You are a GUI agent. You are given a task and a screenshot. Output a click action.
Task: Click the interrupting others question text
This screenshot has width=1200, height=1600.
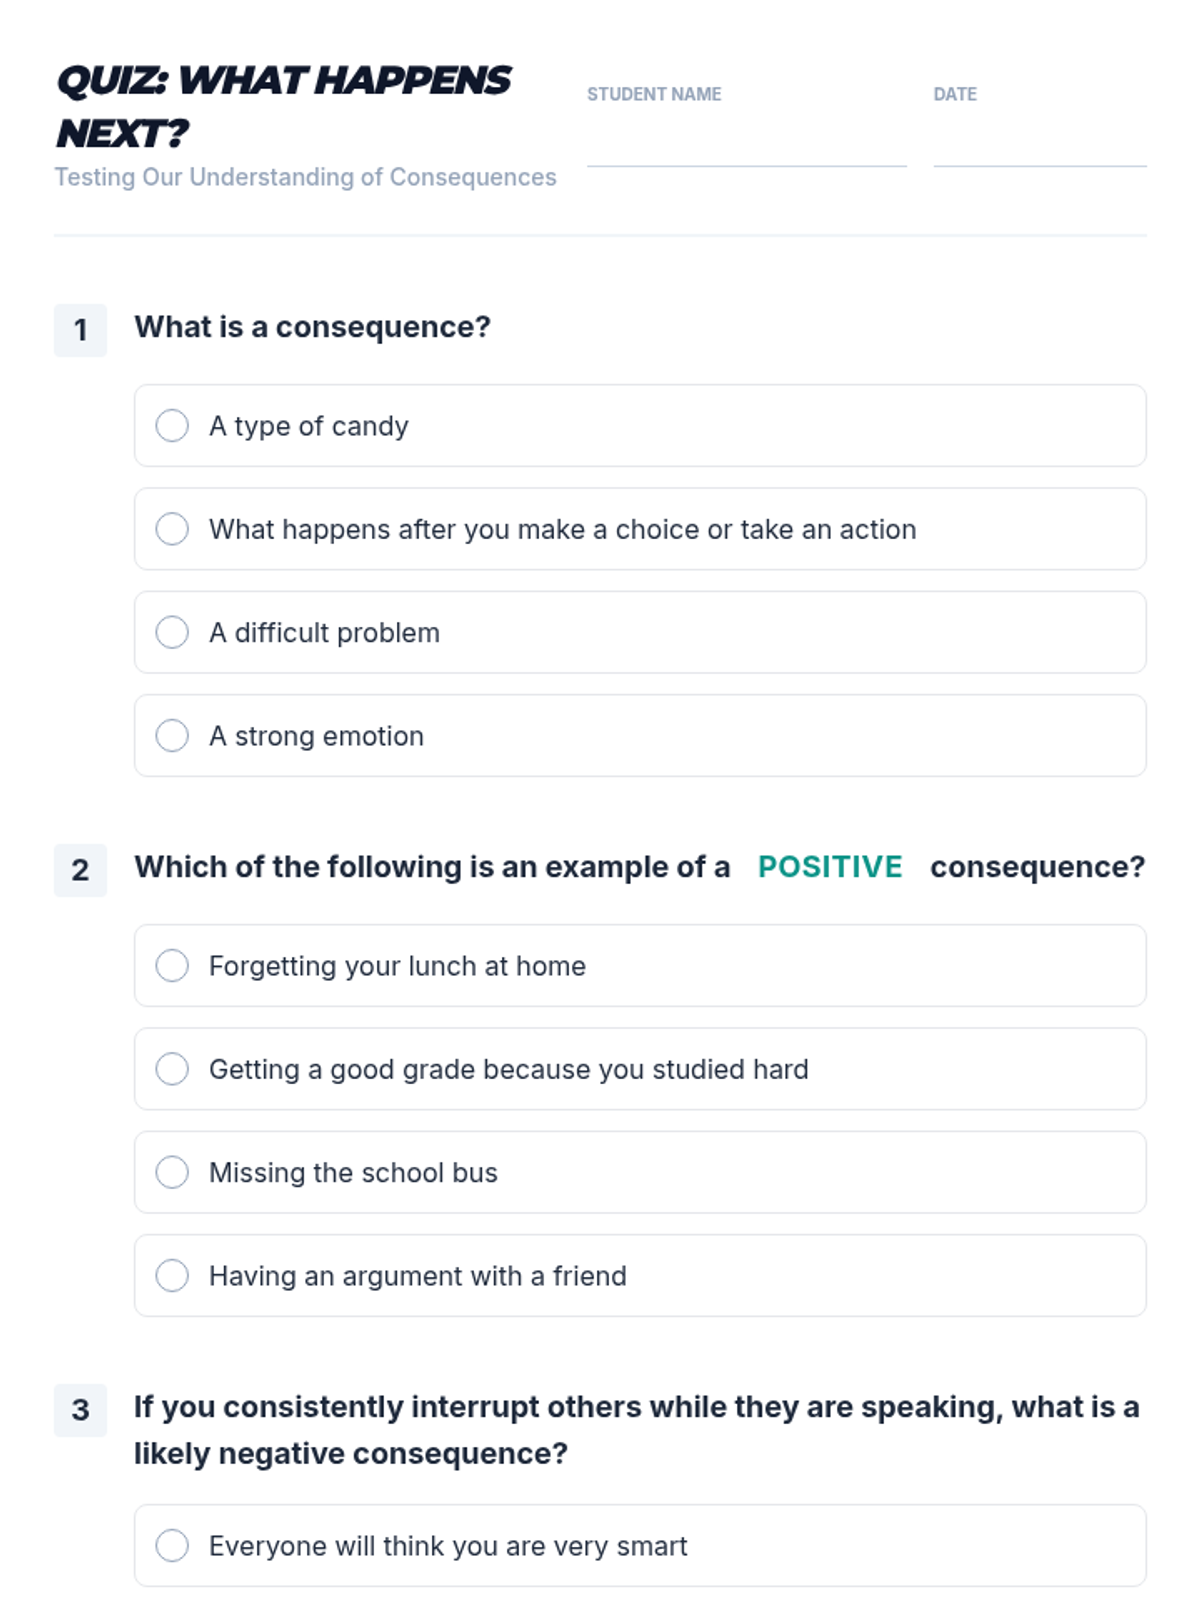[636, 1430]
